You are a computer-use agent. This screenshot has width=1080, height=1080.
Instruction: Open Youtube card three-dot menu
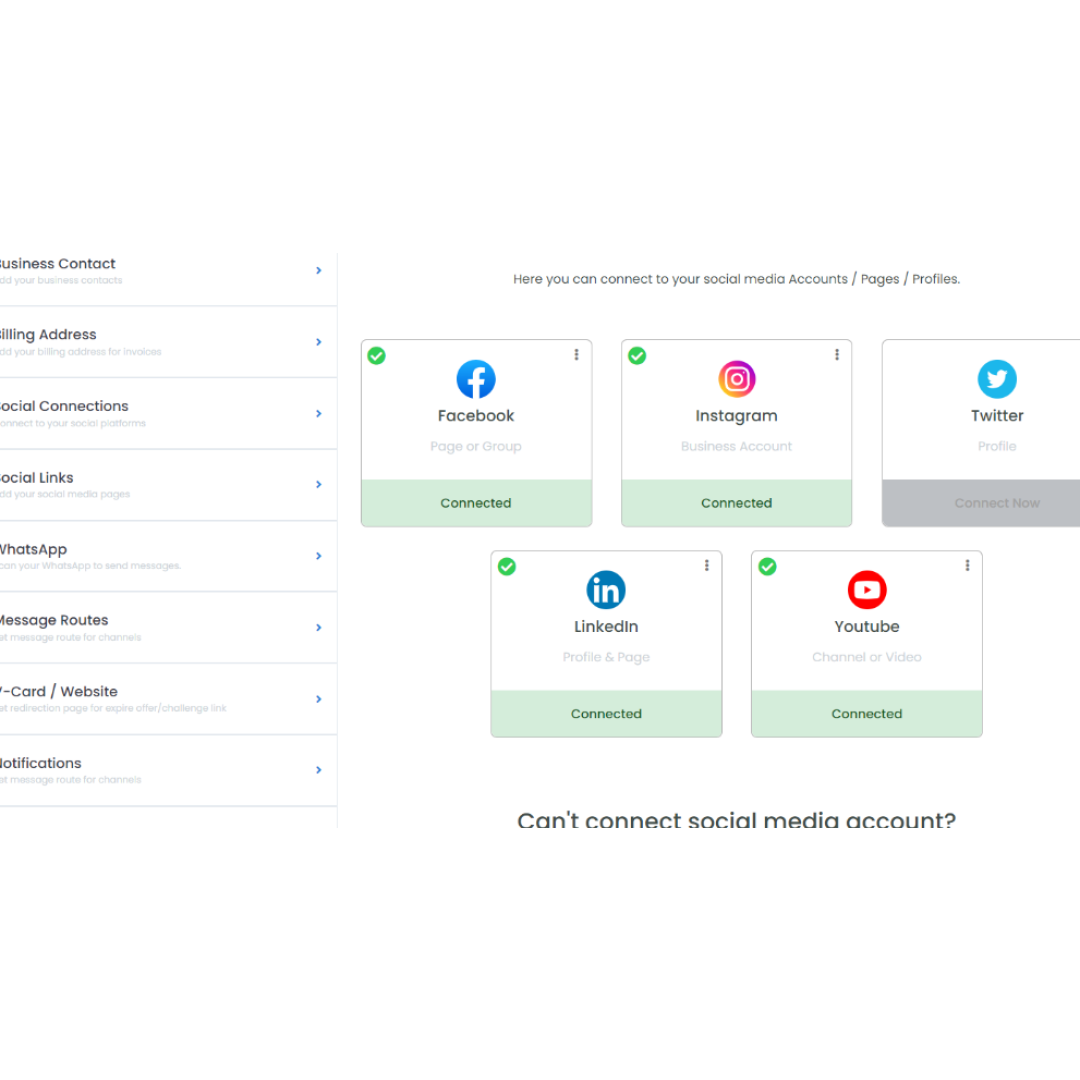click(967, 565)
